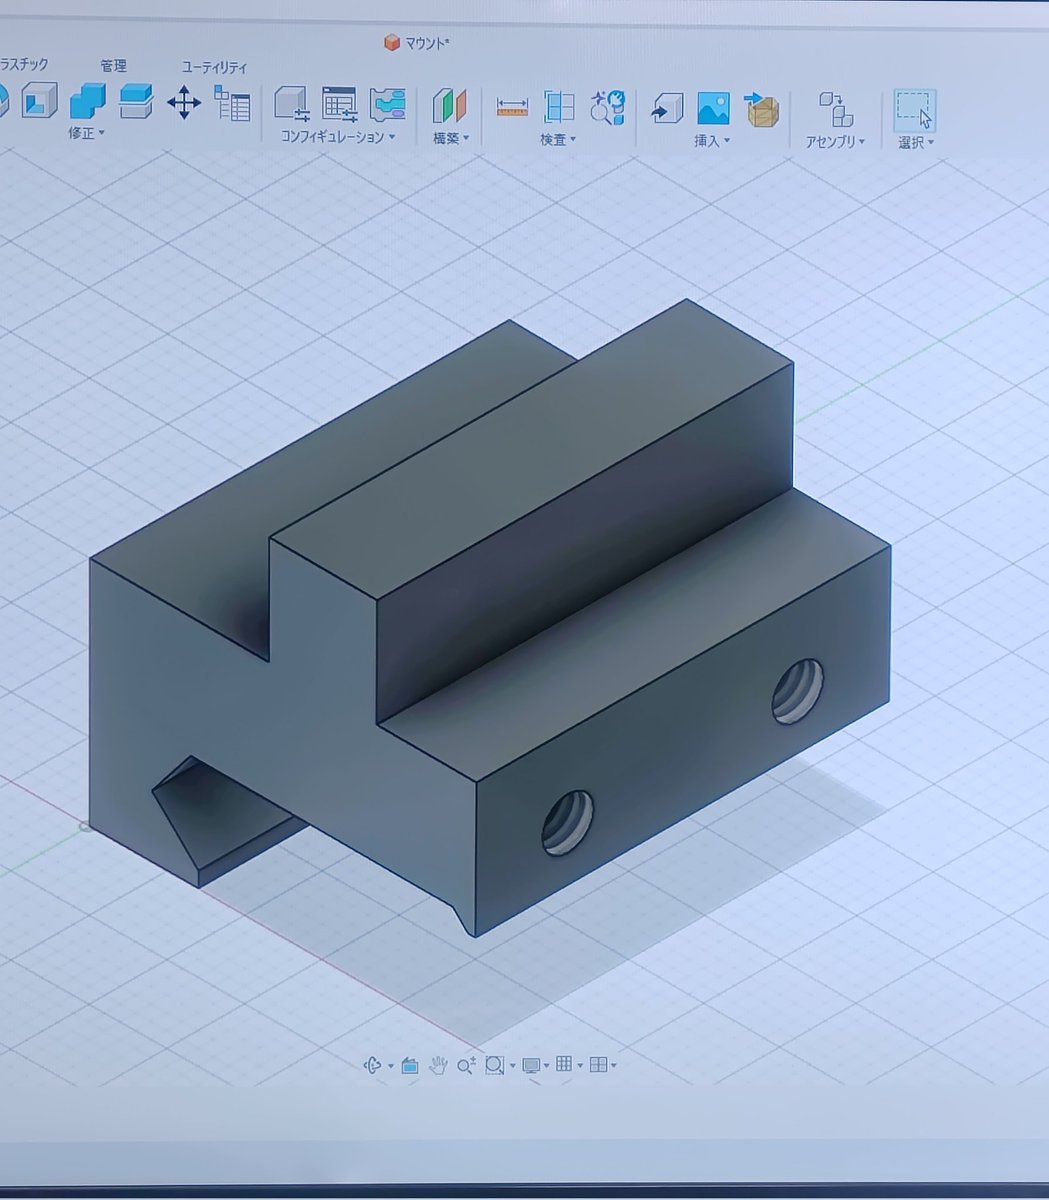
Task: Activate the Select tool icon
Action: pyautogui.click(x=914, y=110)
